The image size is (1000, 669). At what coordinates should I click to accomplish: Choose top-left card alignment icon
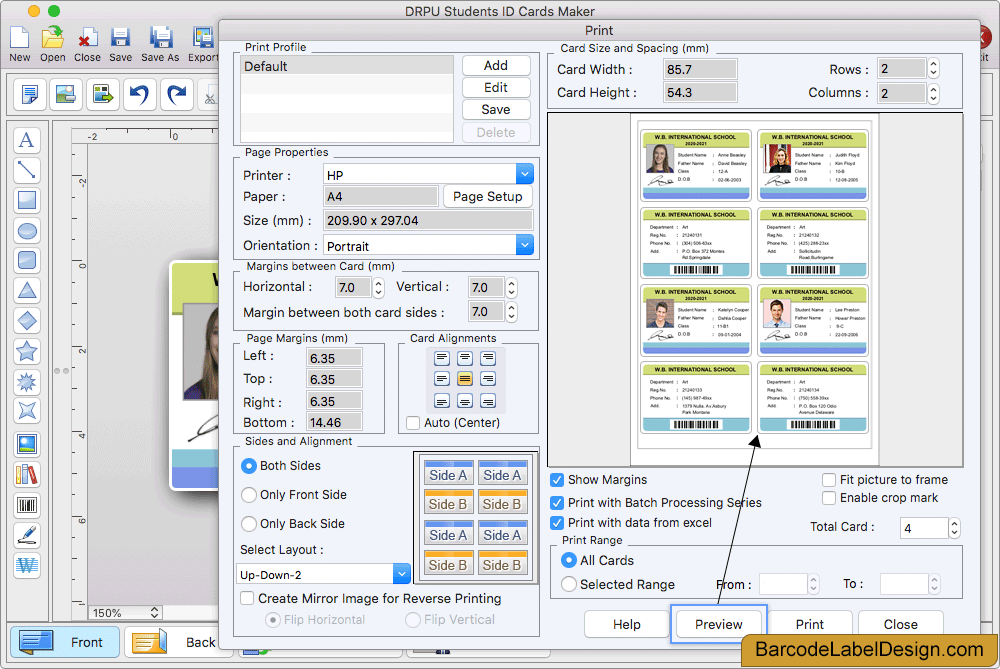coord(442,358)
